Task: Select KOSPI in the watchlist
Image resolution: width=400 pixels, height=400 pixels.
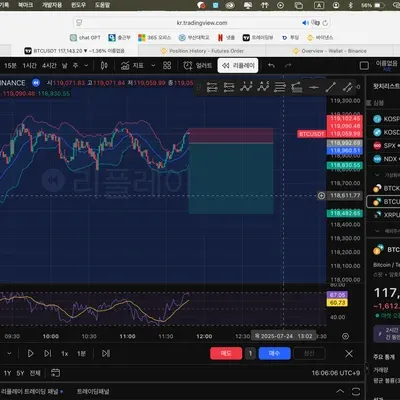Action: 386,119
